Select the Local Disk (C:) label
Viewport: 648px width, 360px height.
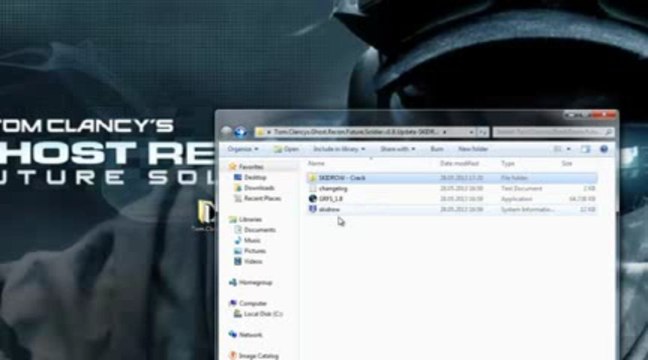(x=263, y=314)
